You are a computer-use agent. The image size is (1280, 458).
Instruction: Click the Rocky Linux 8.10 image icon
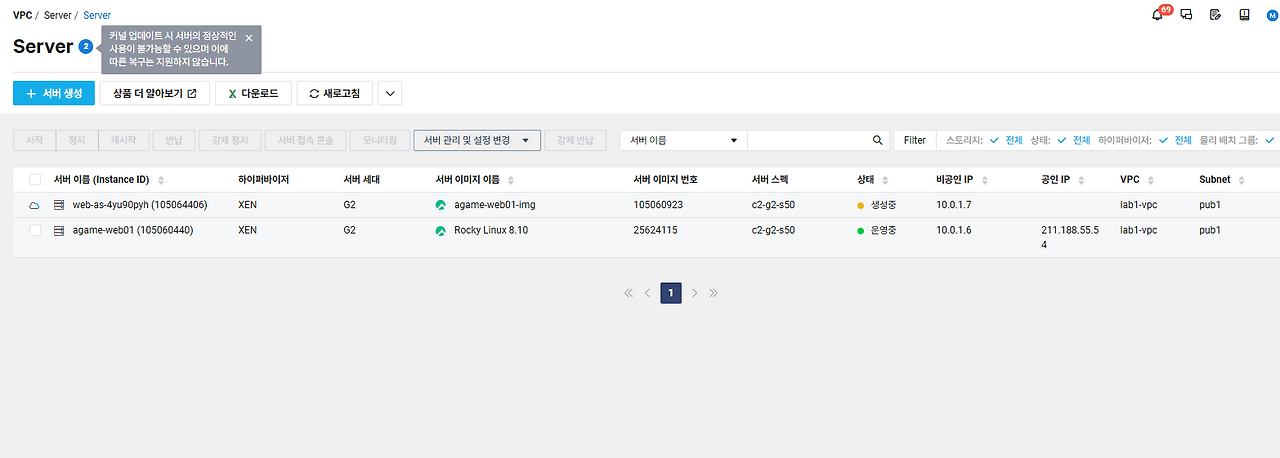click(x=440, y=230)
